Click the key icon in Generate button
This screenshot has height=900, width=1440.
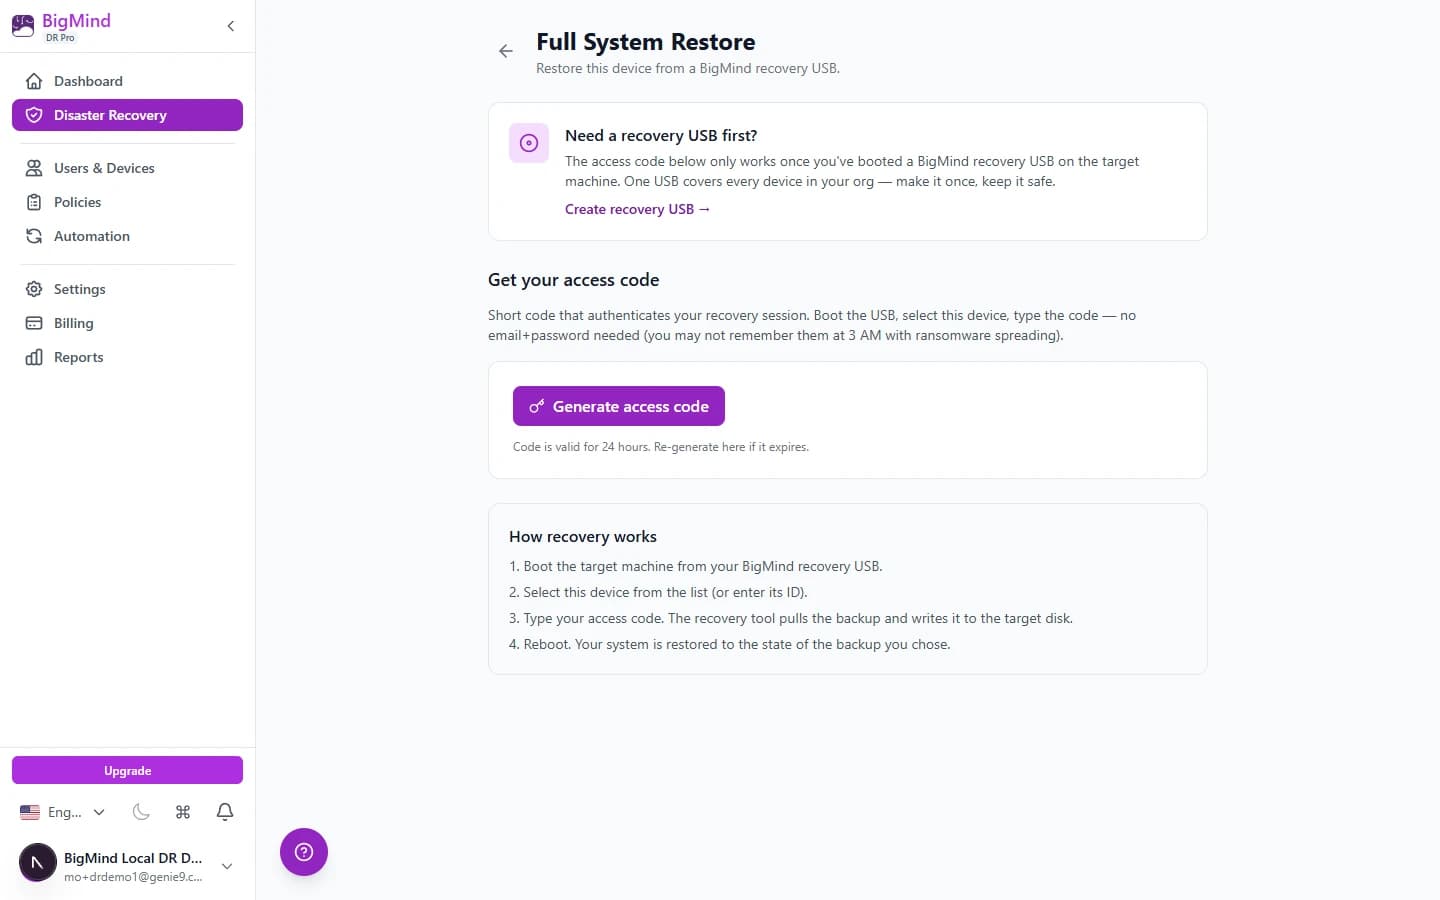[537, 406]
